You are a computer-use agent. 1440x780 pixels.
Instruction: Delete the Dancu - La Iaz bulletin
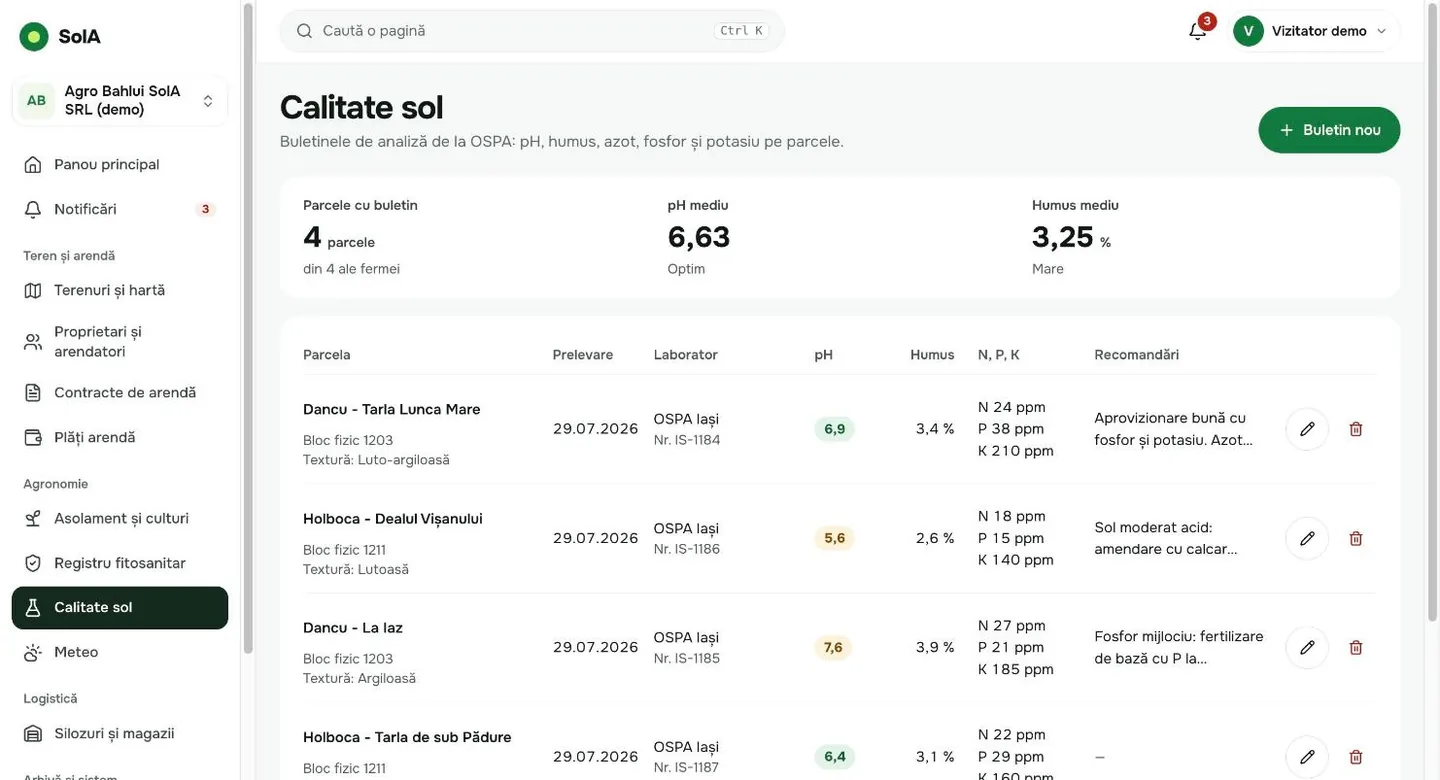(1356, 647)
